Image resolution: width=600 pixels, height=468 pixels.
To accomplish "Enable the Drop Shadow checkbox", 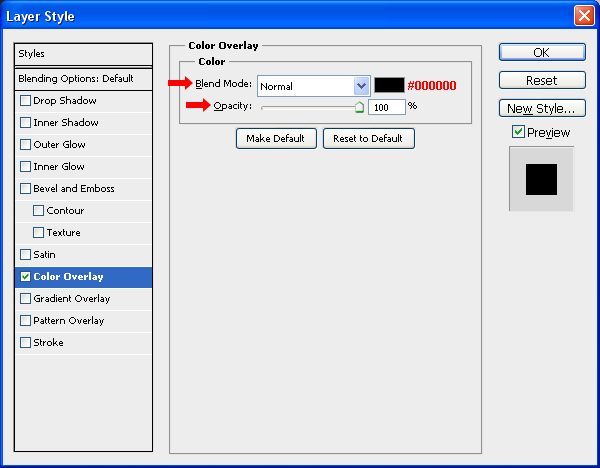I will click(x=26, y=101).
